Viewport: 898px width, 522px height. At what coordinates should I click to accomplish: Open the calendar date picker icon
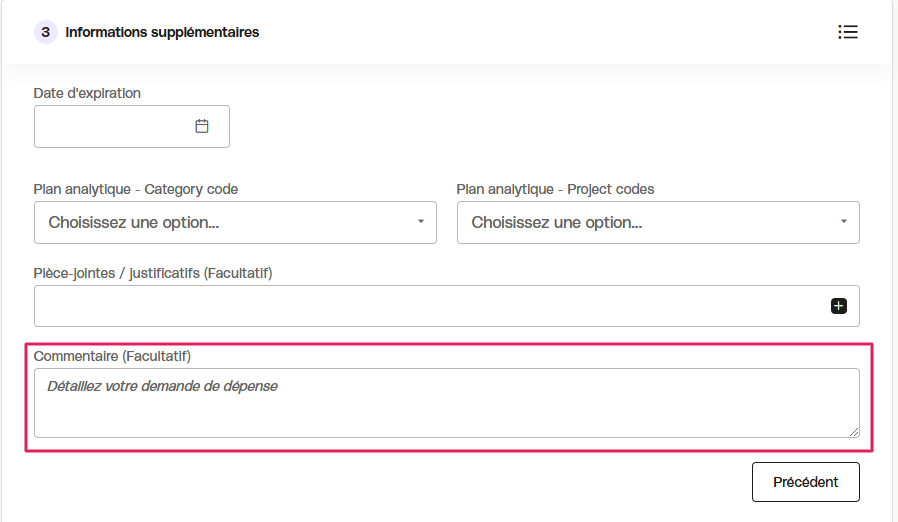(202, 126)
